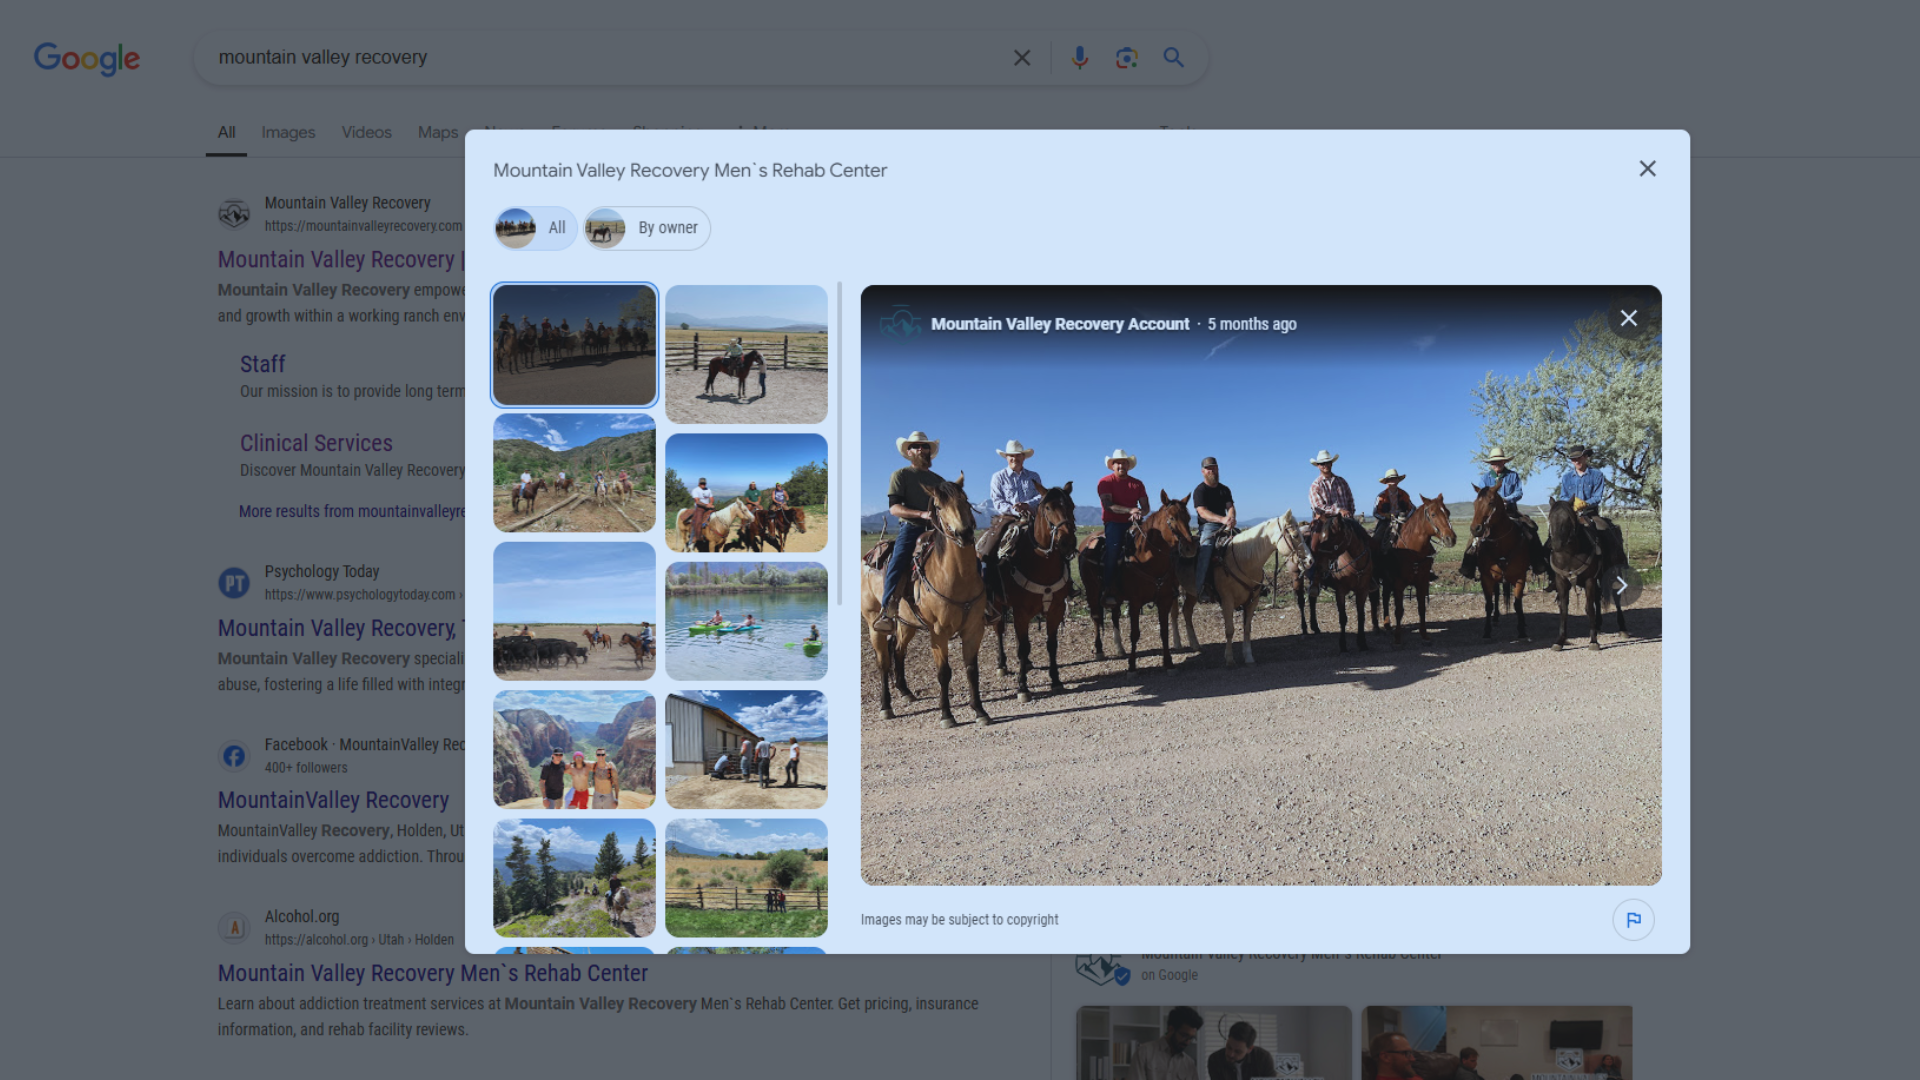Screen dimensions: 1920x1080
Task: Open the Maps search tab
Action: (437, 132)
